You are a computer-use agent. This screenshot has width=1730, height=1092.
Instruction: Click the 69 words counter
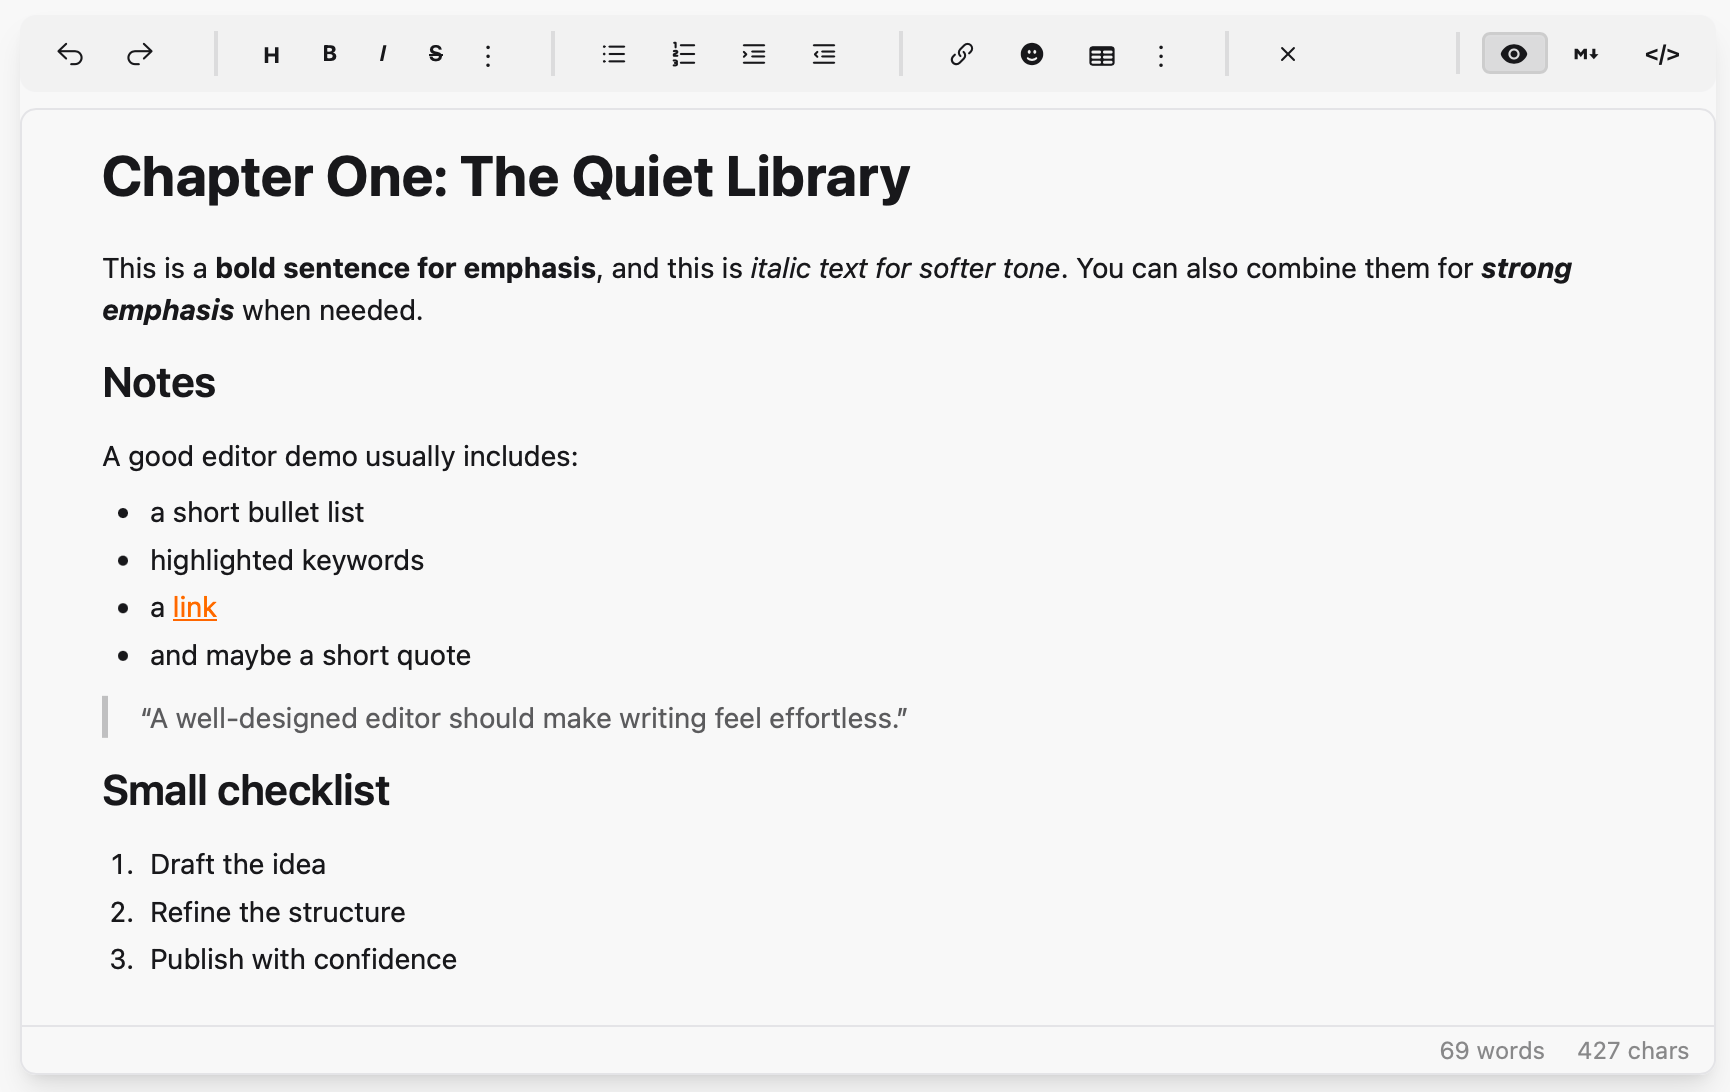(x=1491, y=1050)
